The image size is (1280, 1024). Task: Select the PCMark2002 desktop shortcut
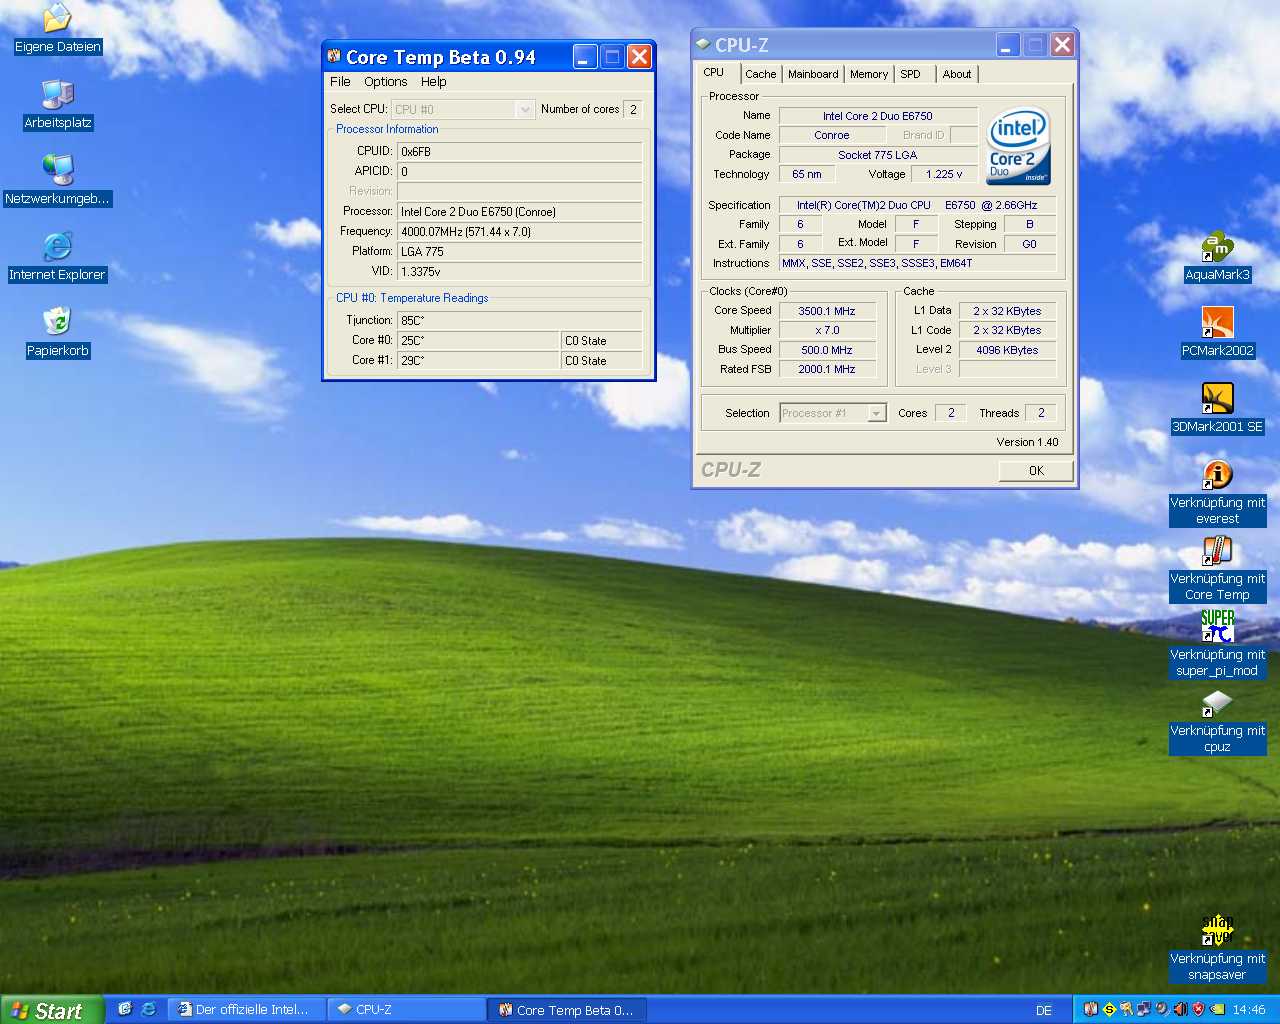[1217, 332]
